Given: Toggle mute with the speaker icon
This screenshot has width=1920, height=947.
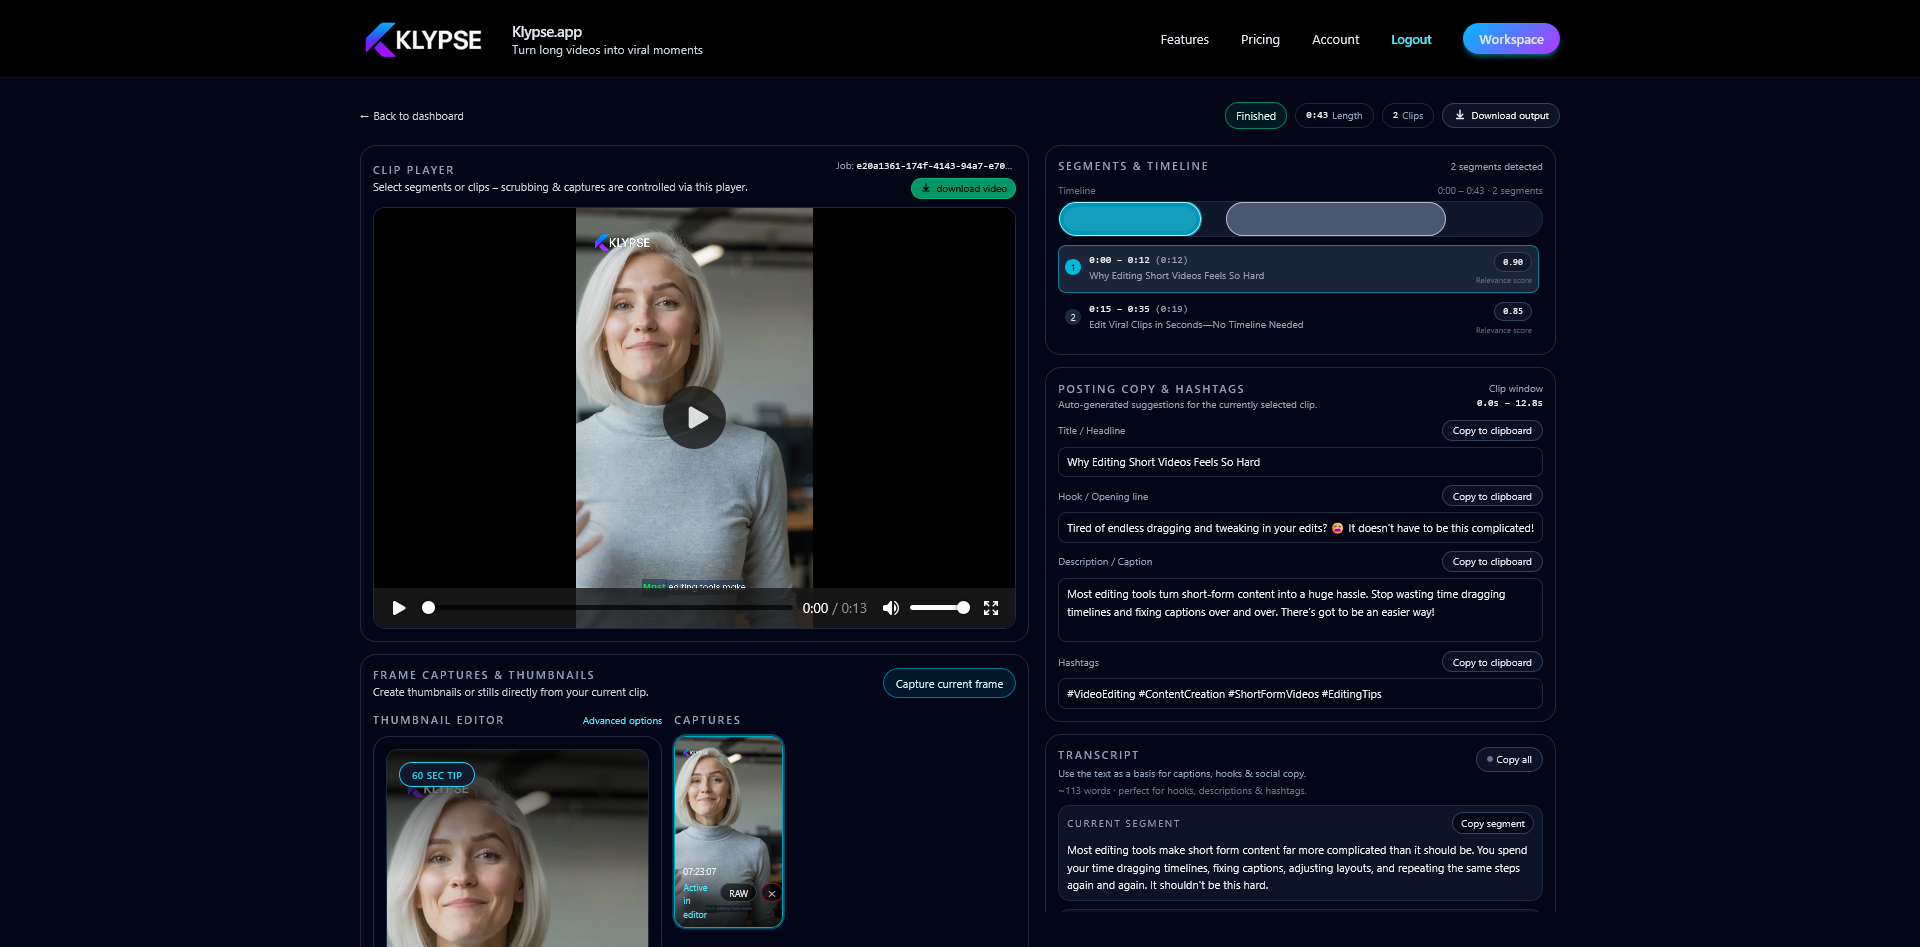Looking at the screenshot, I should [x=890, y=607].
